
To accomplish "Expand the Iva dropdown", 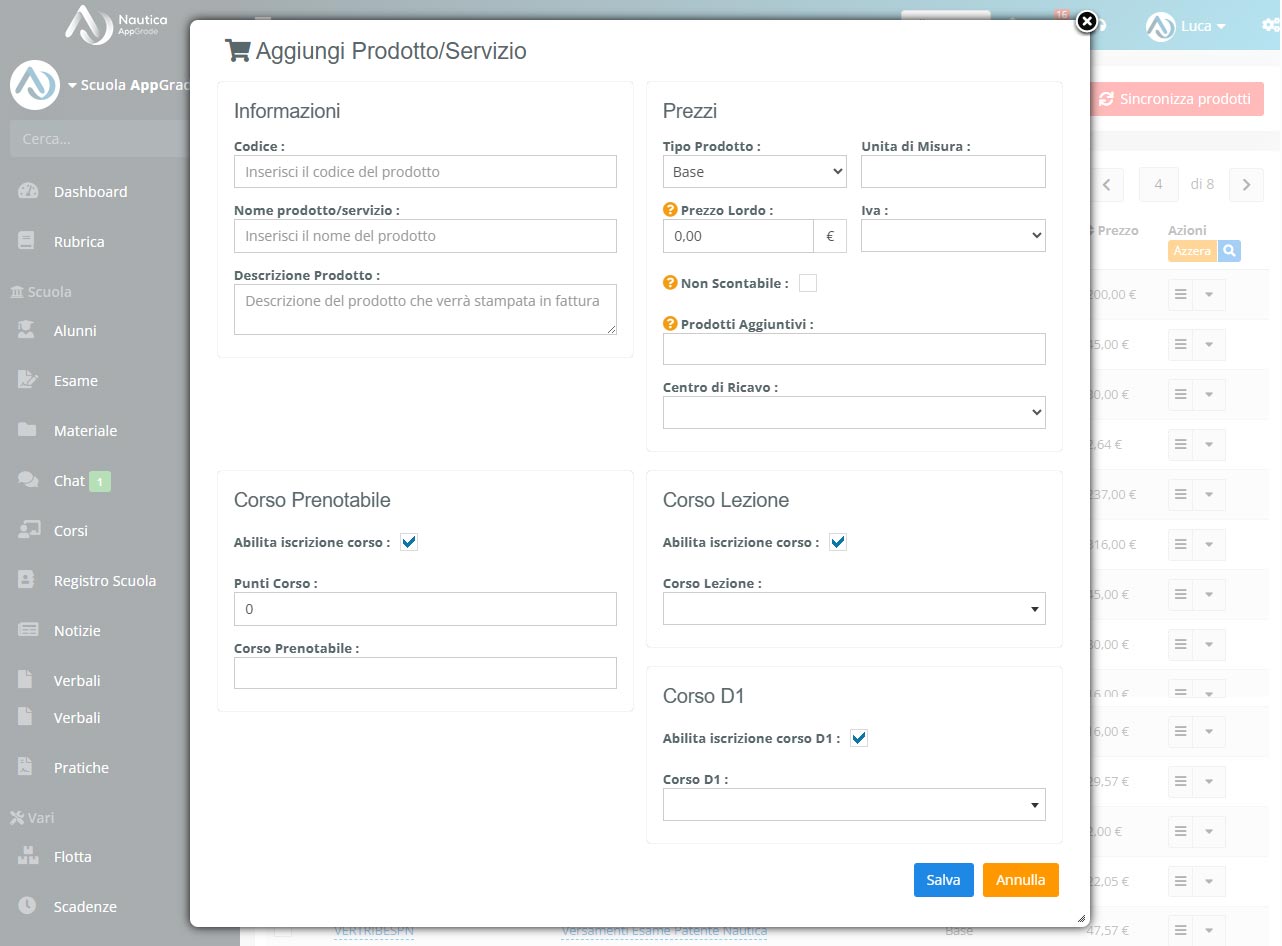I will (x=953, y=236).
